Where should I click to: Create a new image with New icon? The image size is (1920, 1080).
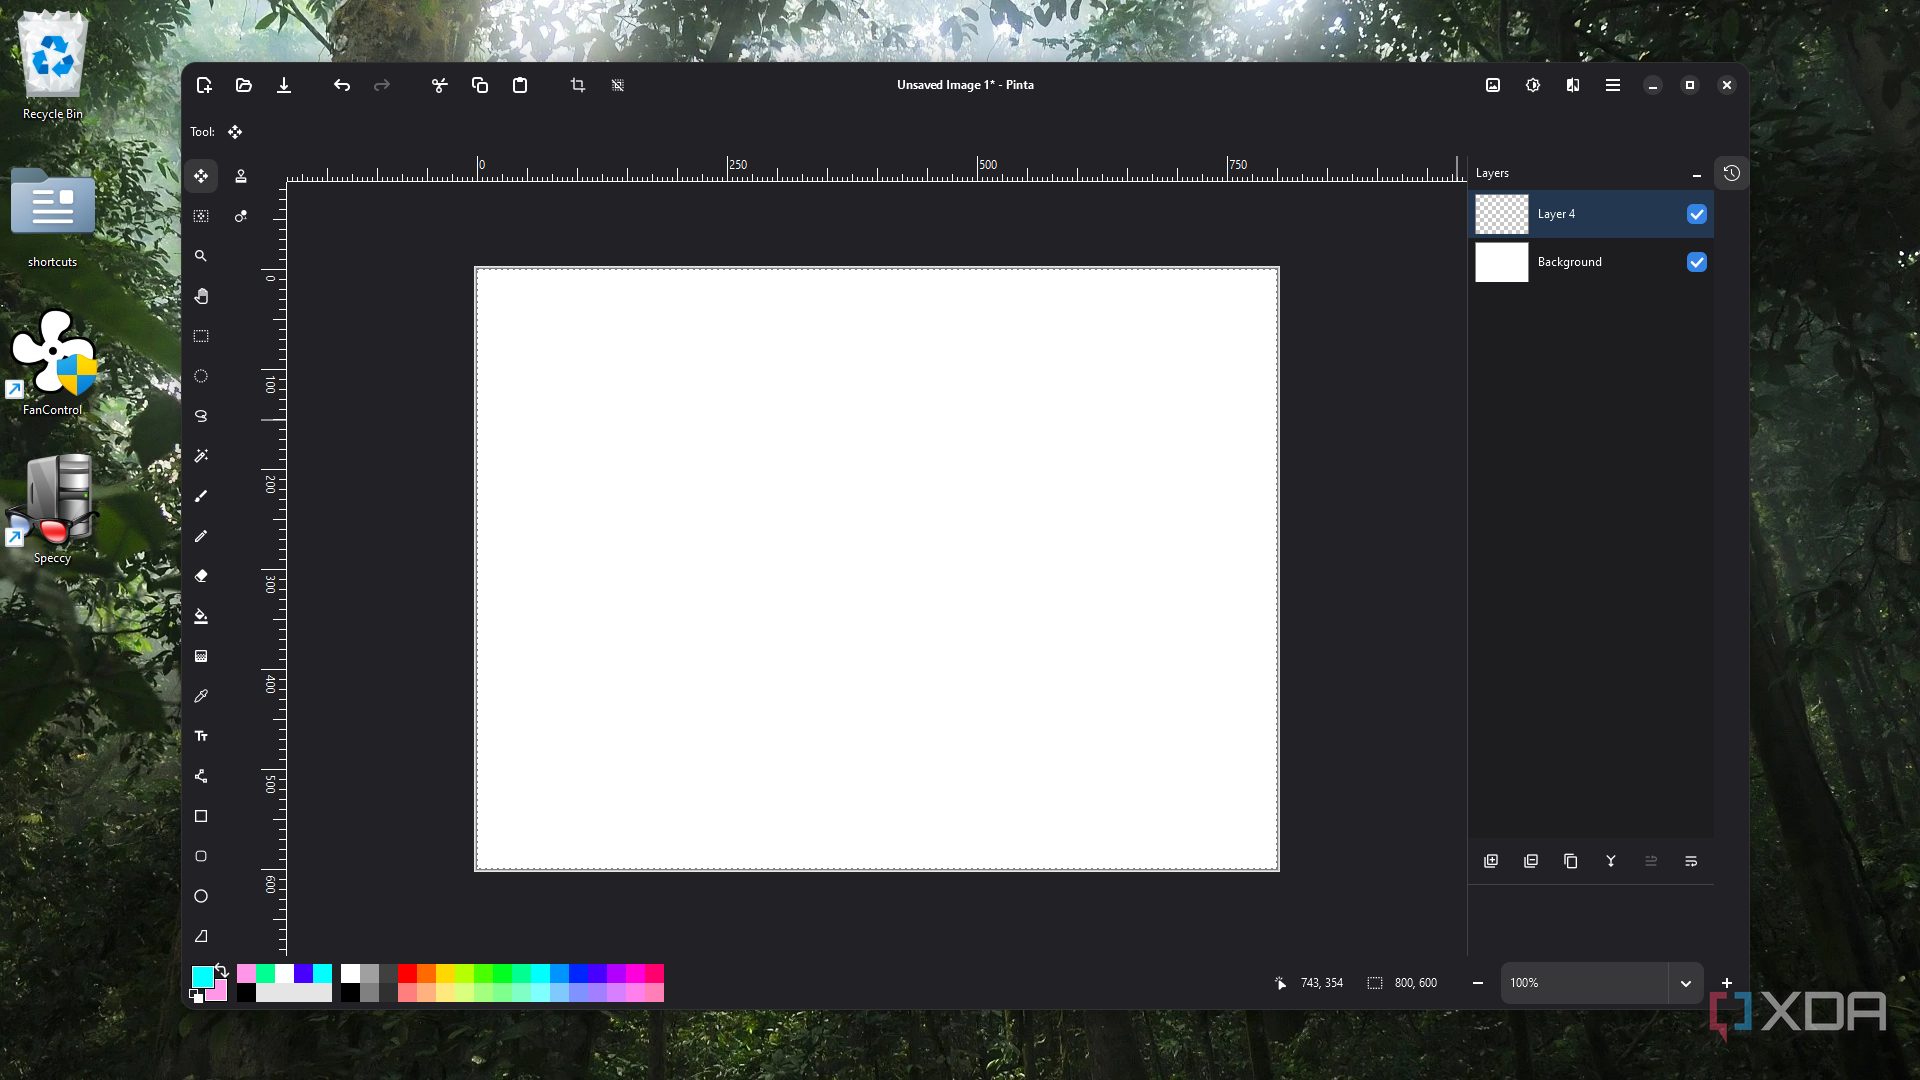[204, 85]
